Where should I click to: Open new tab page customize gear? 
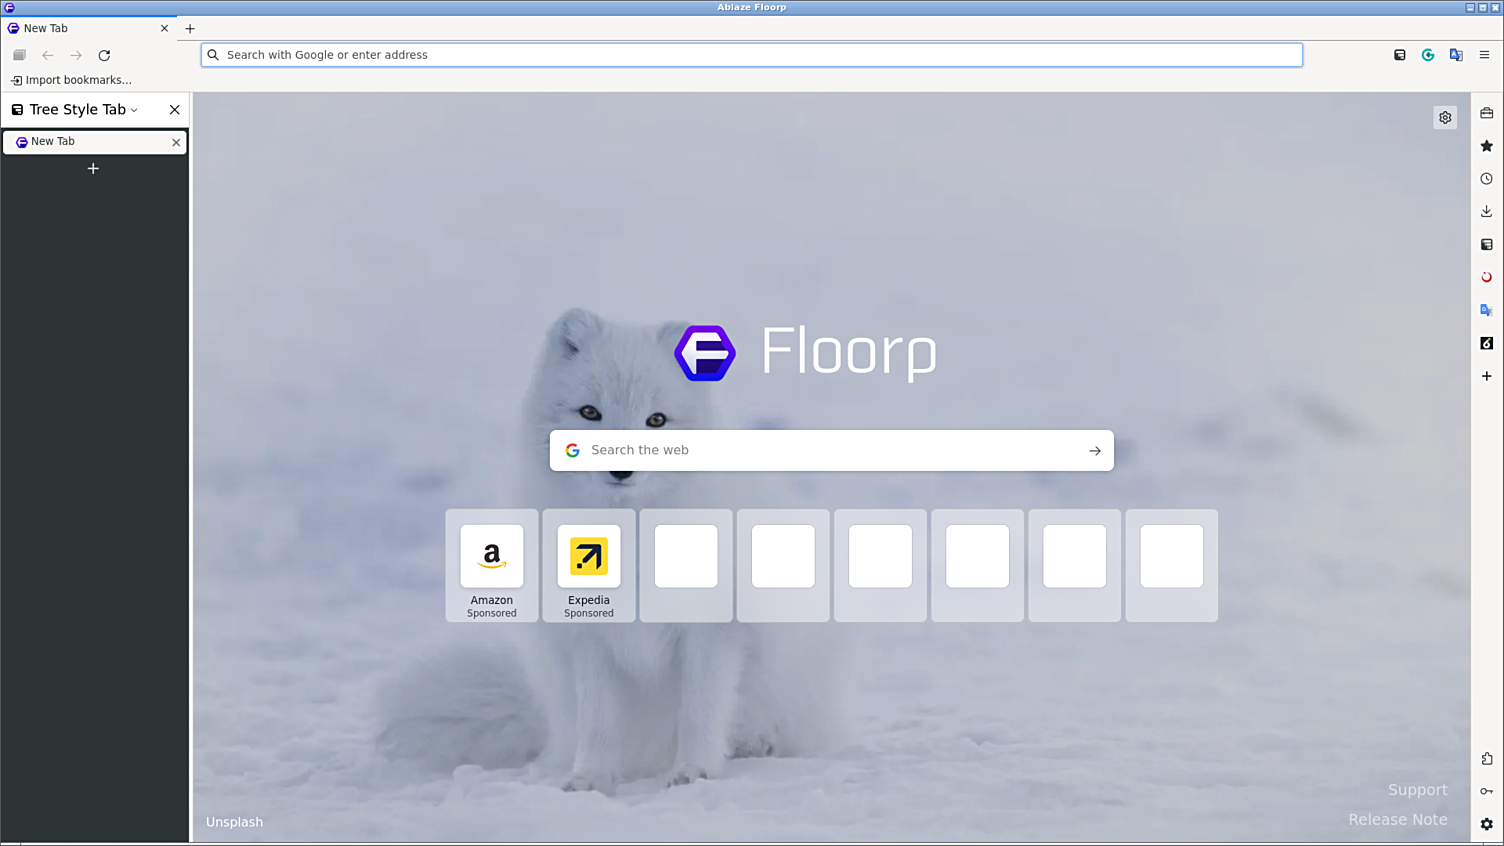pos(1445,118)
